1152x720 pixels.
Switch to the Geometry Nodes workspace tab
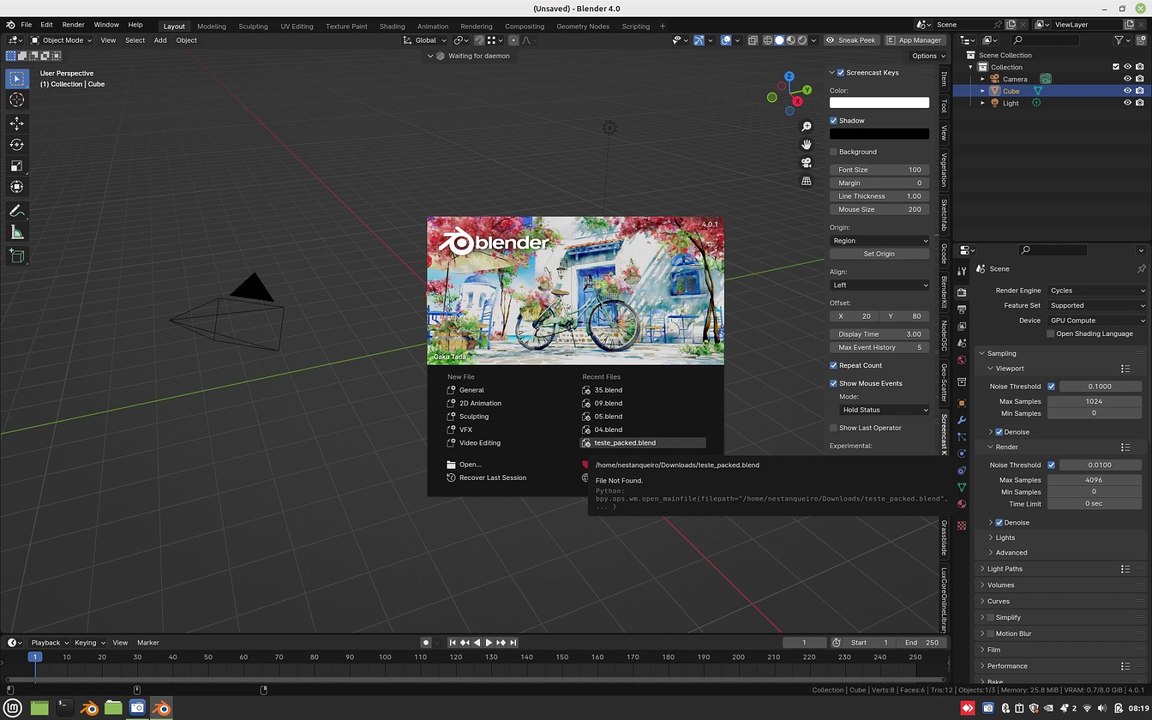(583, 26)
